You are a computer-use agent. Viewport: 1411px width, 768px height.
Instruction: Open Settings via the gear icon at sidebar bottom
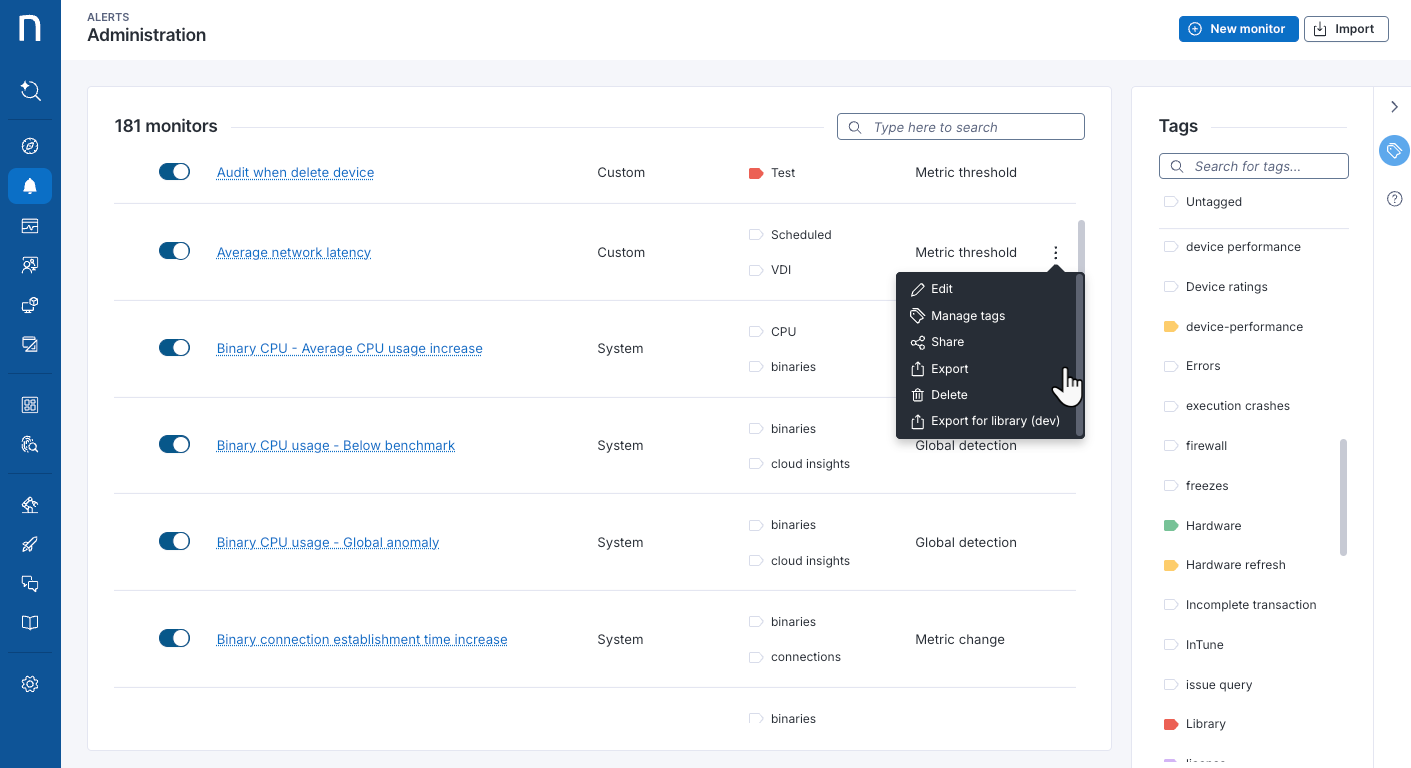point(29,683)
